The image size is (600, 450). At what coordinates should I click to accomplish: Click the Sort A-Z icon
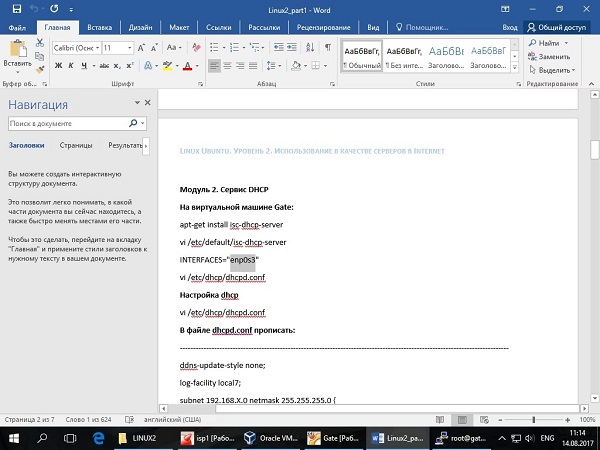coord(308,47)
